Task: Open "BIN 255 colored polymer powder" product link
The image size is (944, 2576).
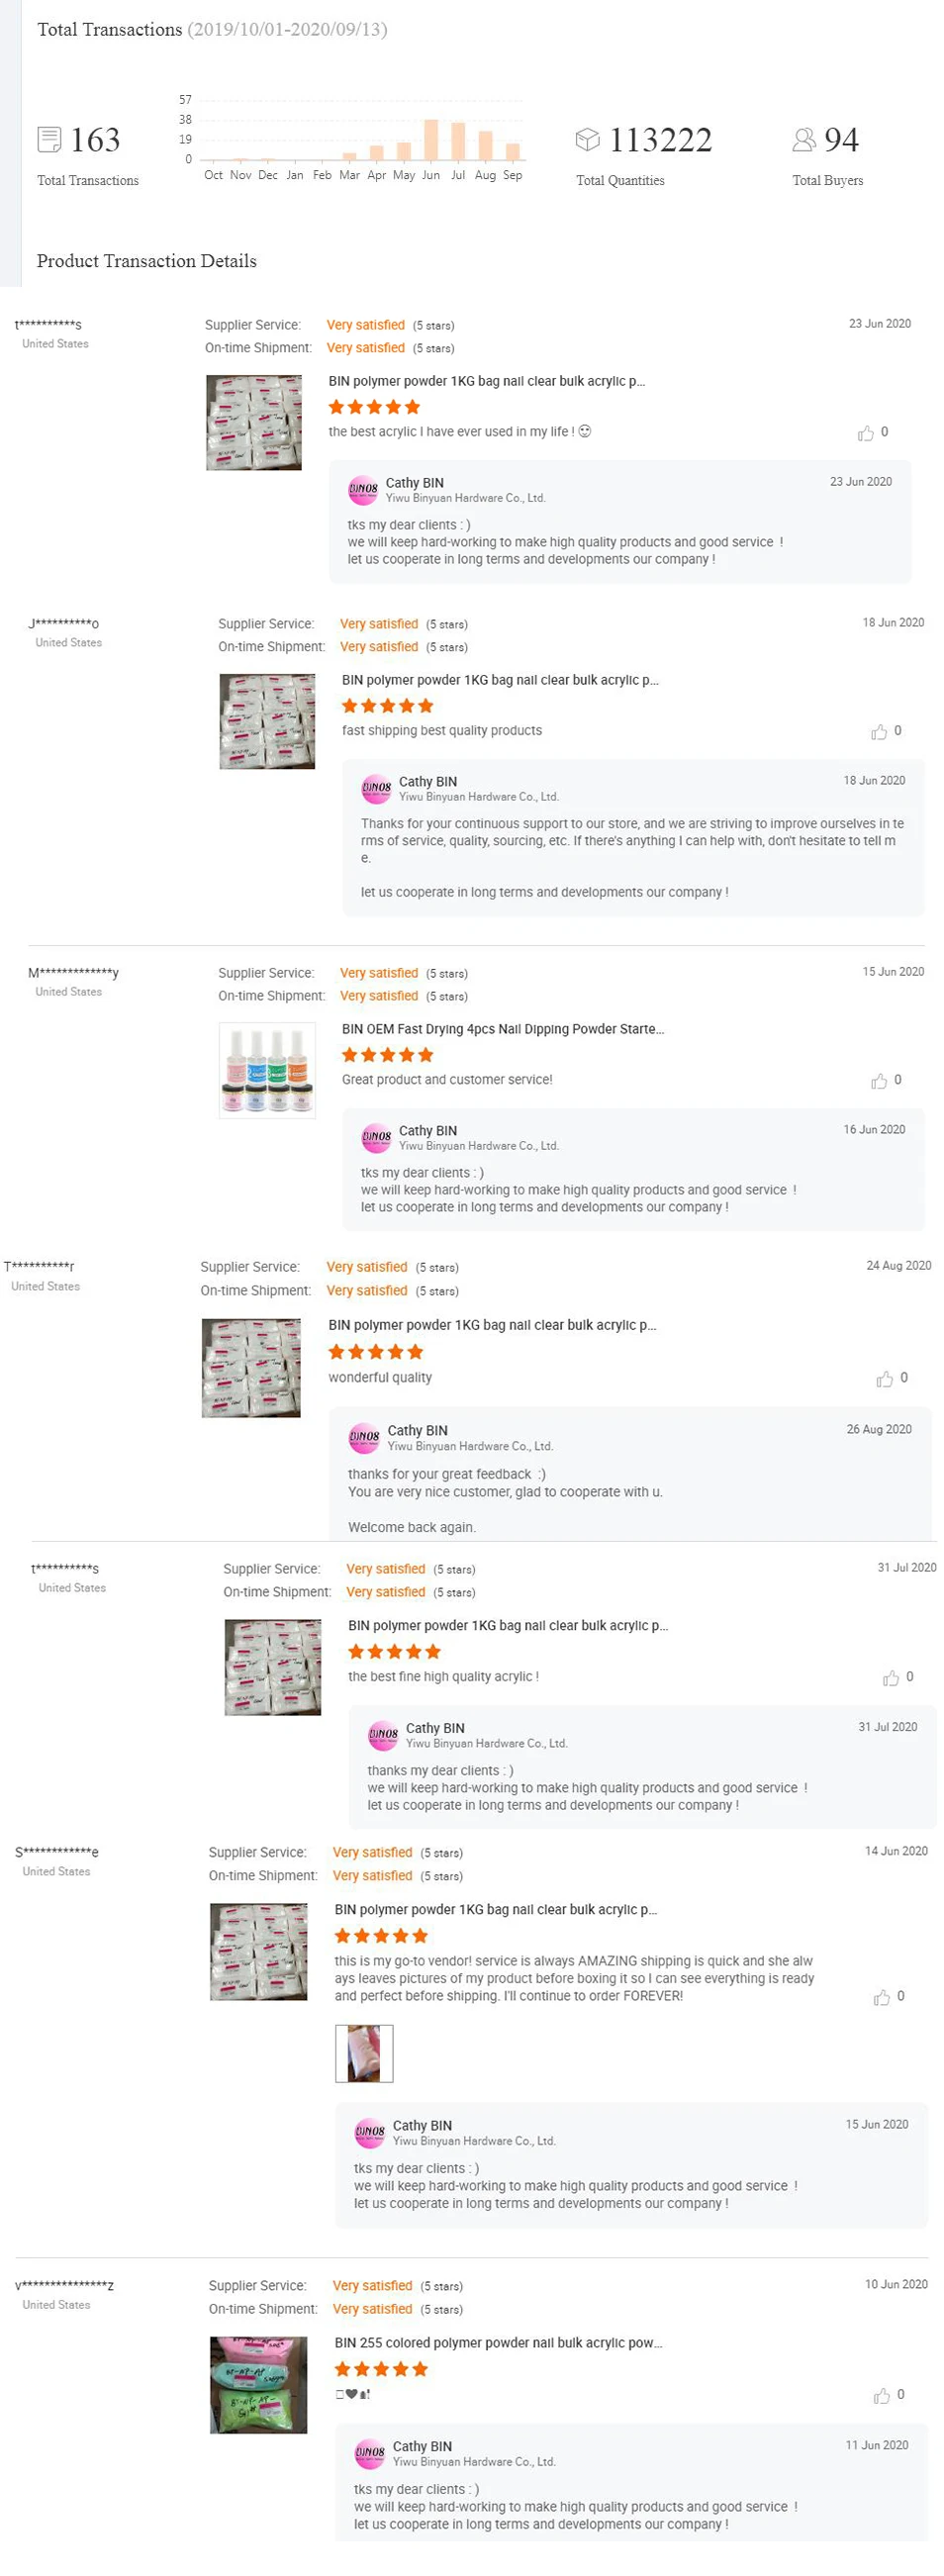Action: 498,2343
